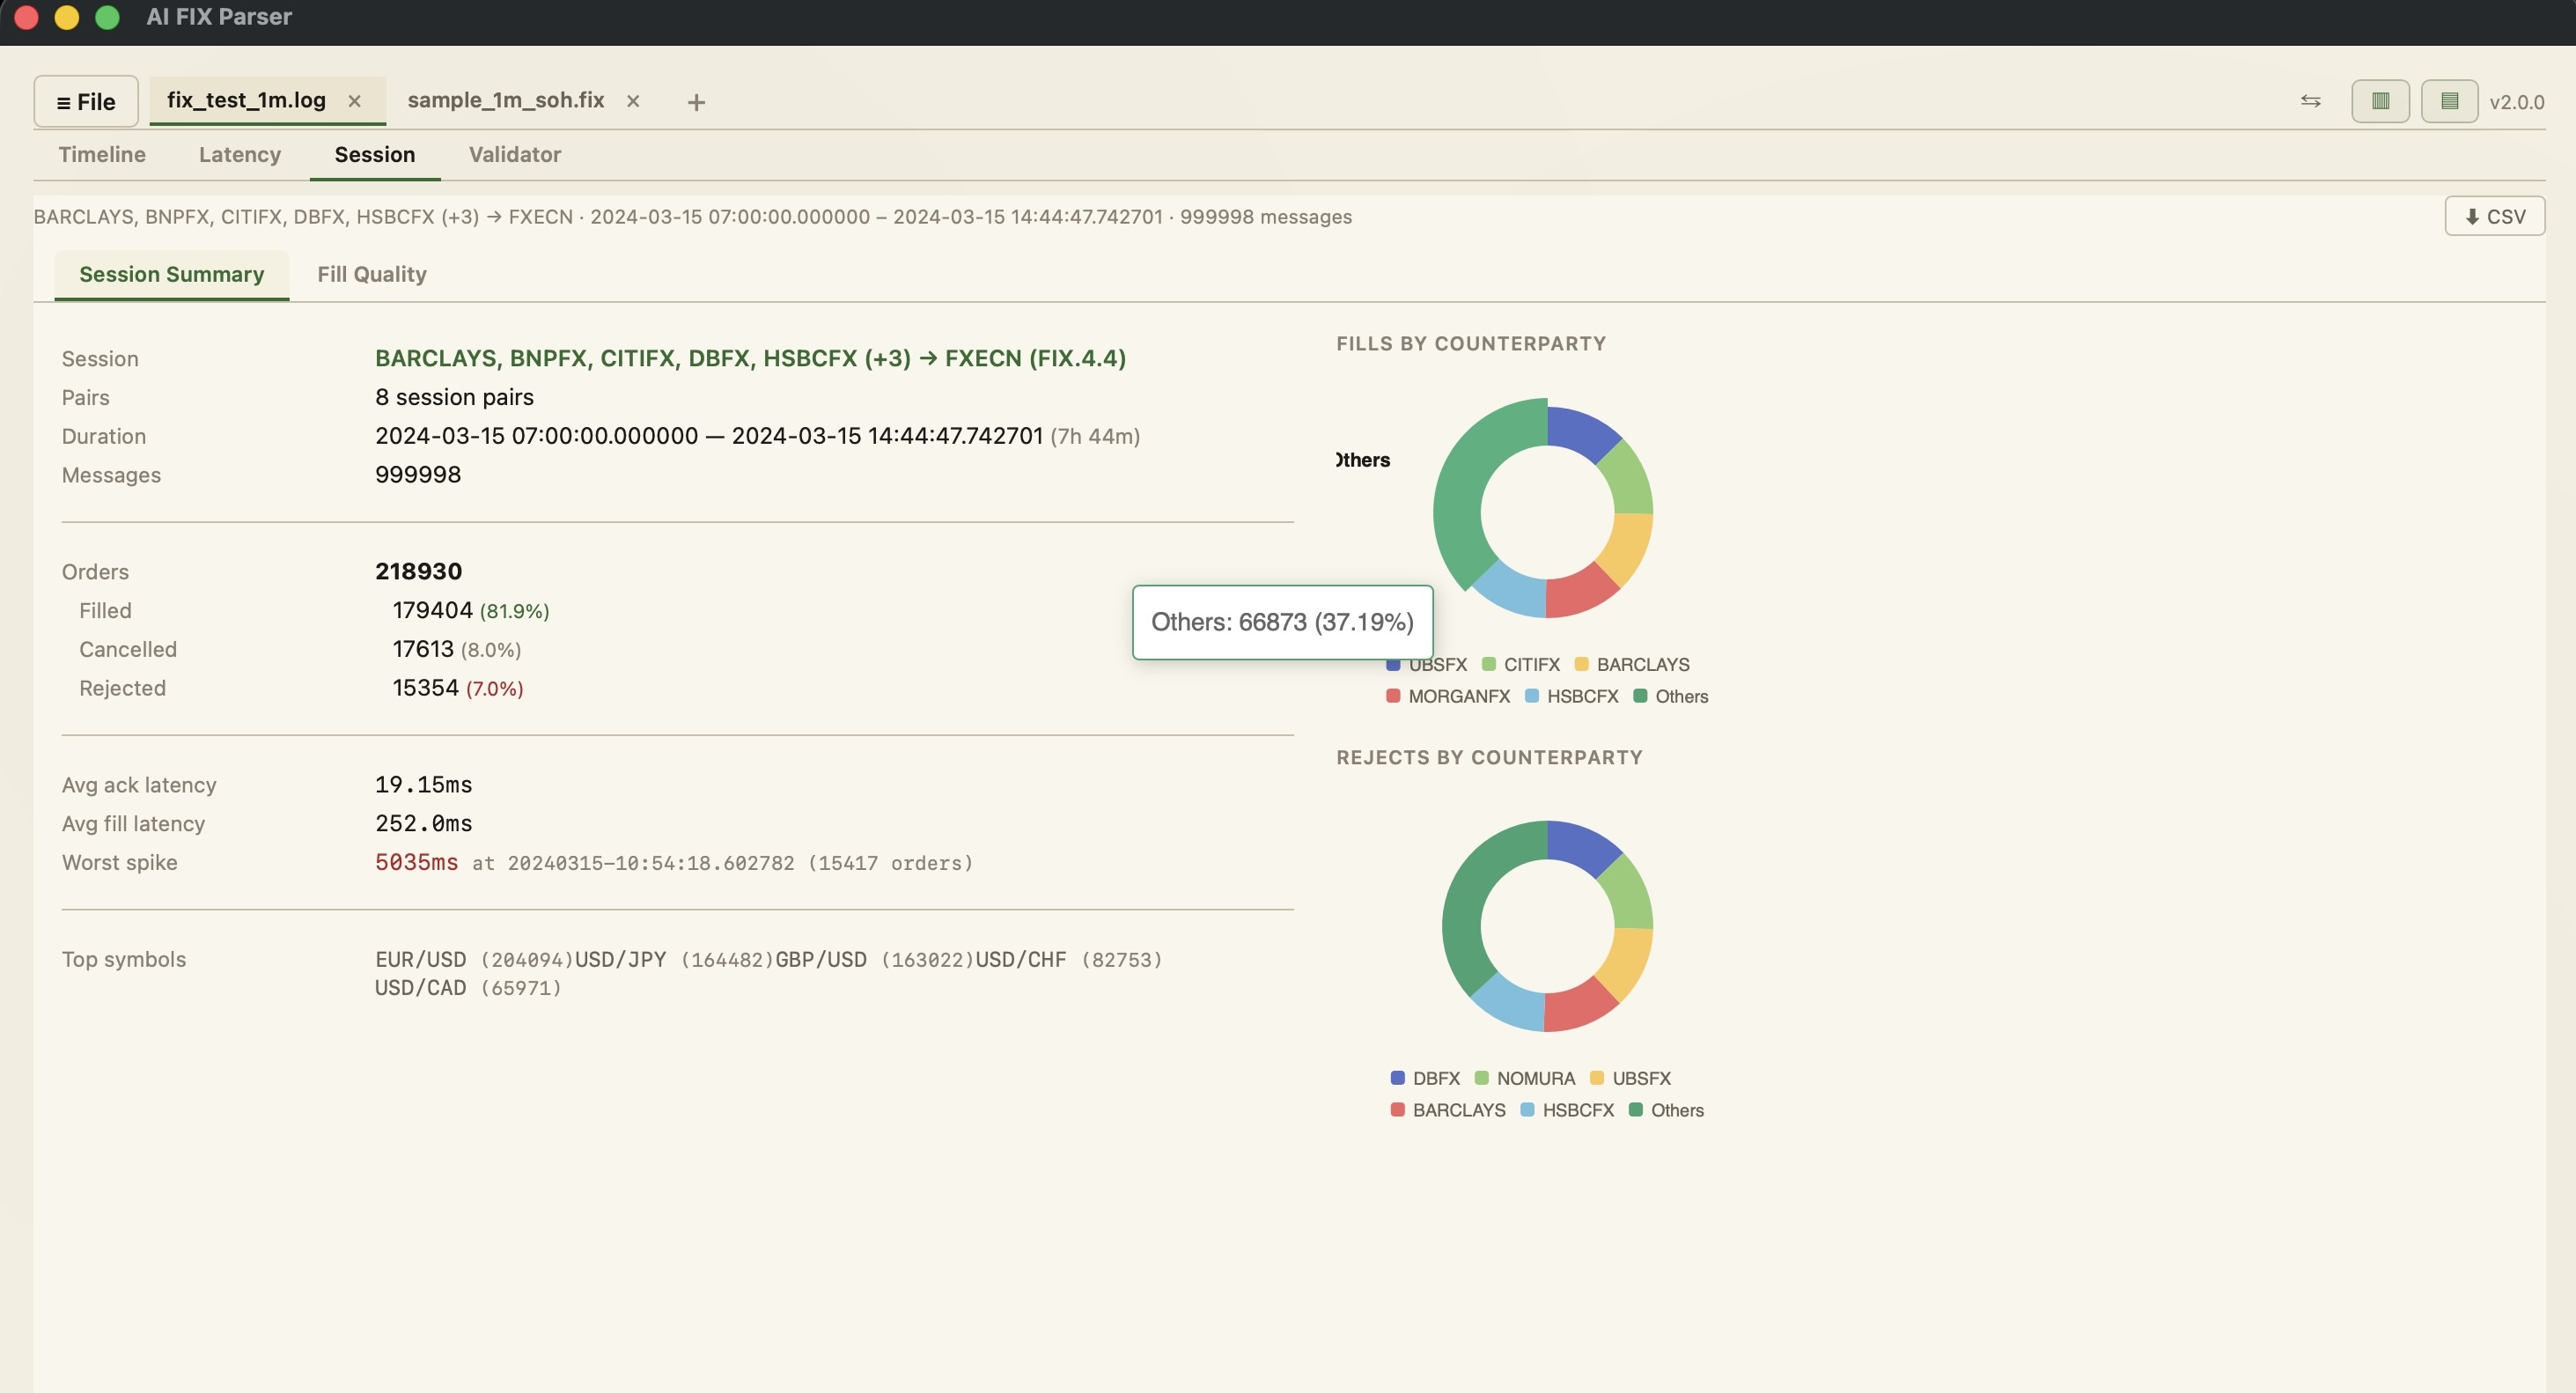
Task: Switch to the sample_1m_soh.fix file tab
Action: click(506, 100)
